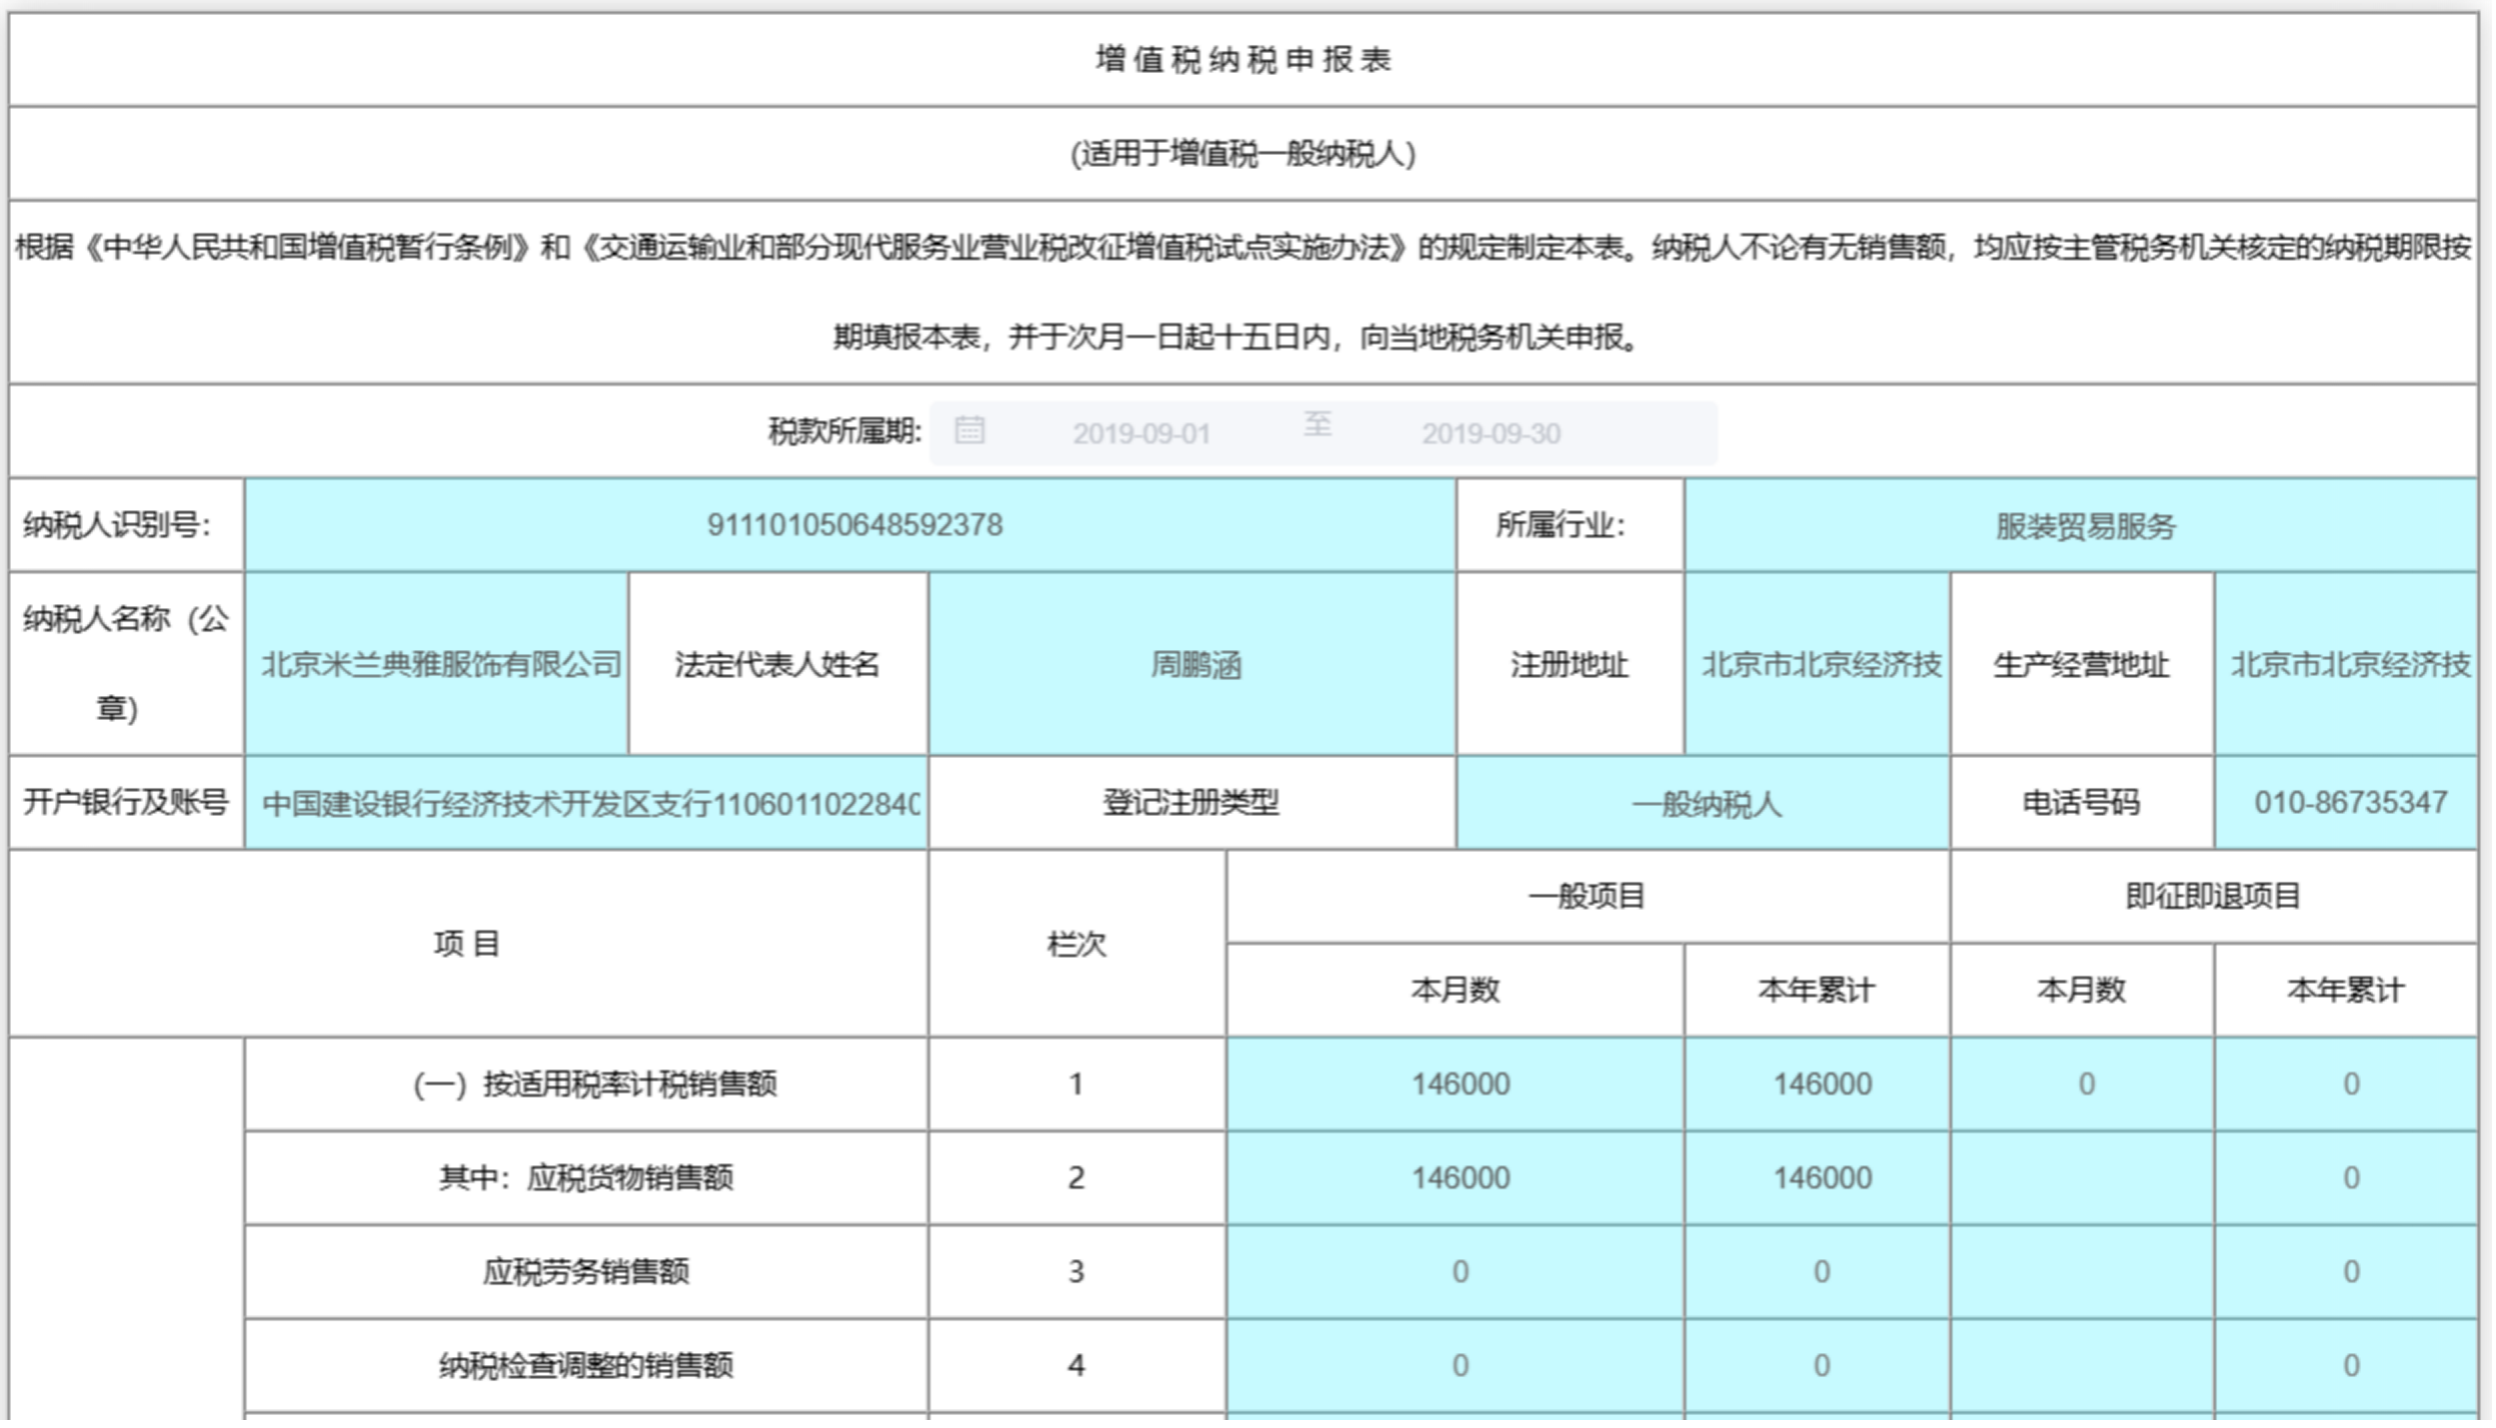Click taxpayer name 北京米兰典雅服饰有限公司 field
Viewport: 2496px width, 1428px height.
coord(440,664)
